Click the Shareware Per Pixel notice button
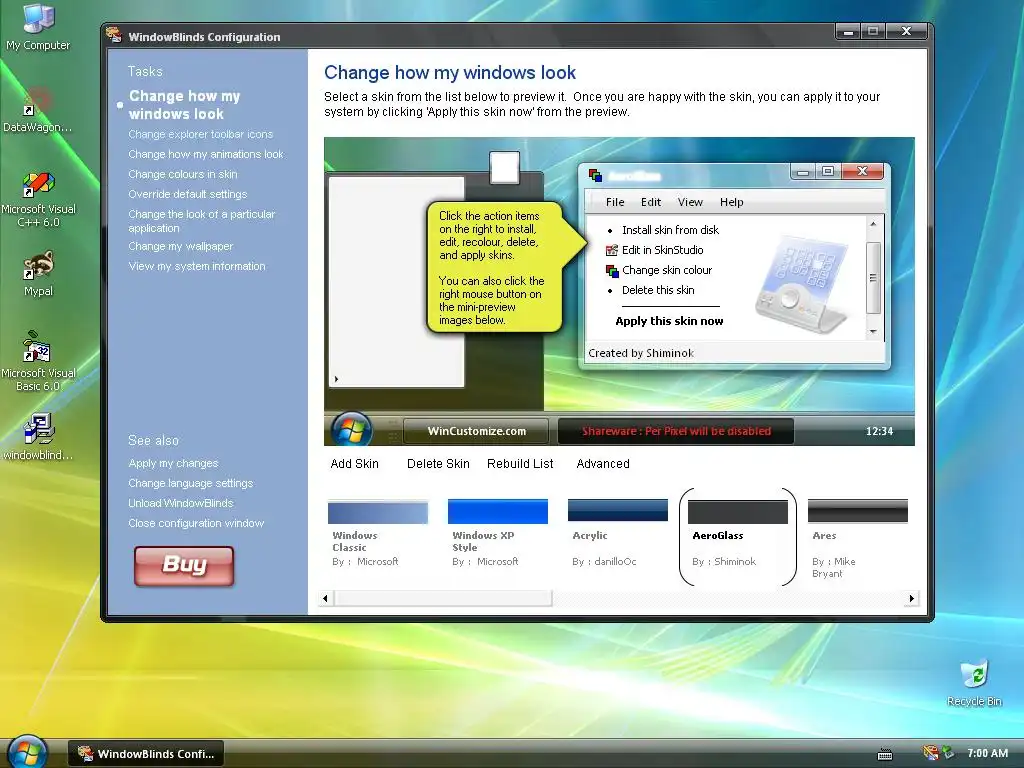This screenshot has width=1024, height=768. 676,431
